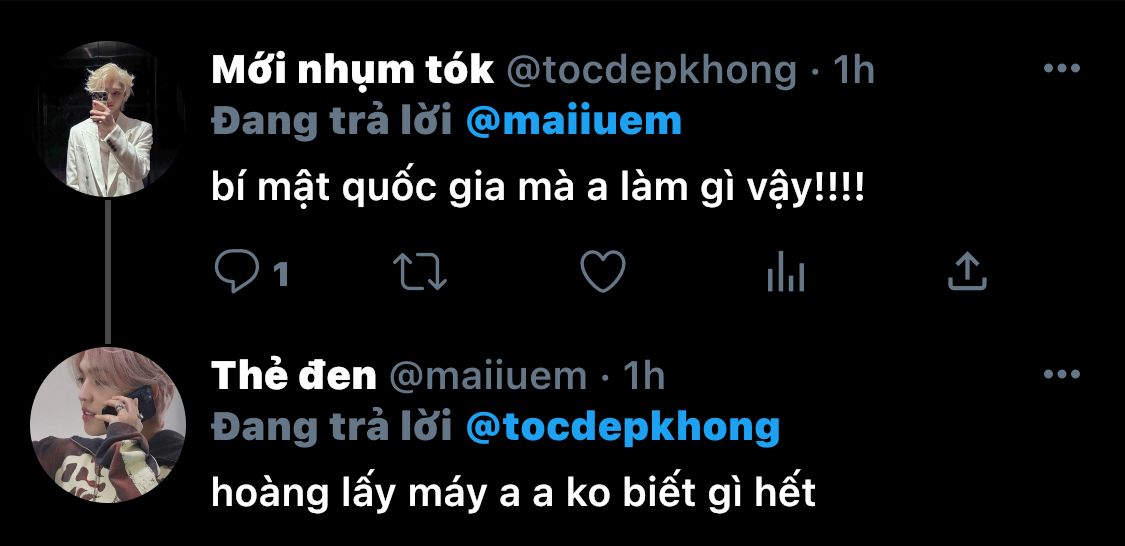The image size is (1125, 546).
Task: Open the 1h timestamp of Thẻ đen's reply
Action: (x=643, y=377)
